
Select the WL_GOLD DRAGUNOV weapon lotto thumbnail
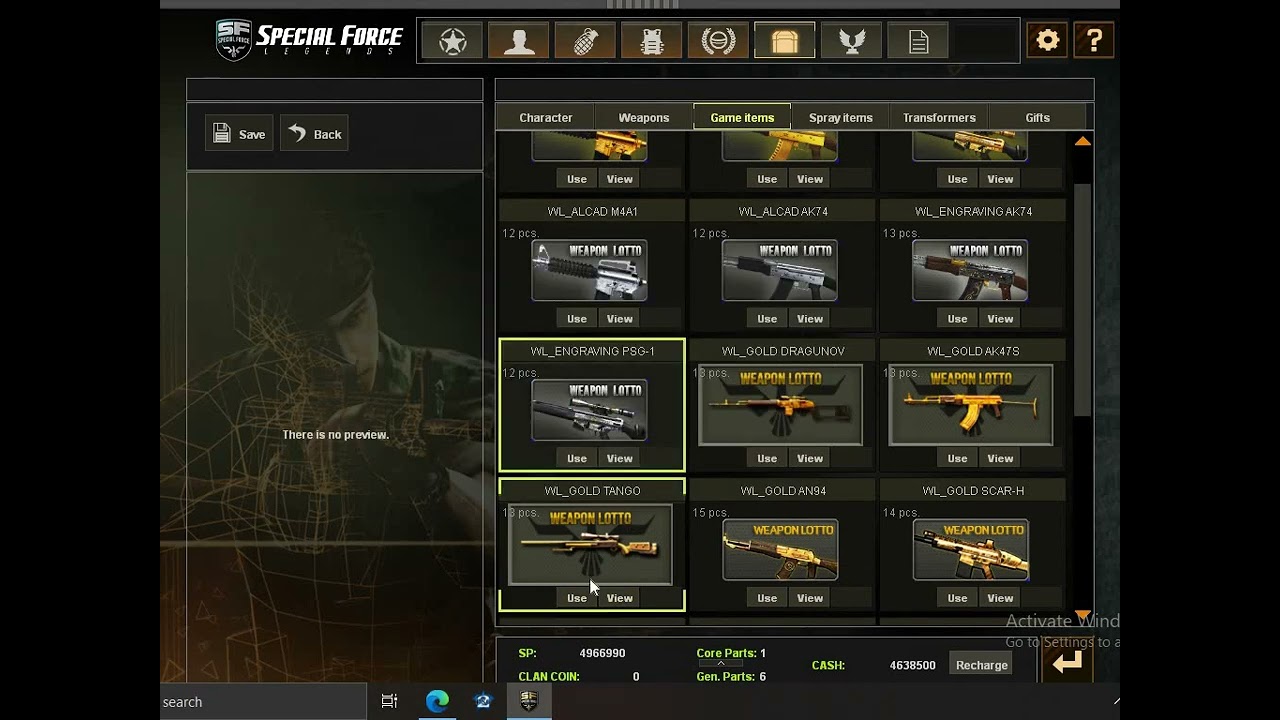pyautogui.click(x=780, y=405)
